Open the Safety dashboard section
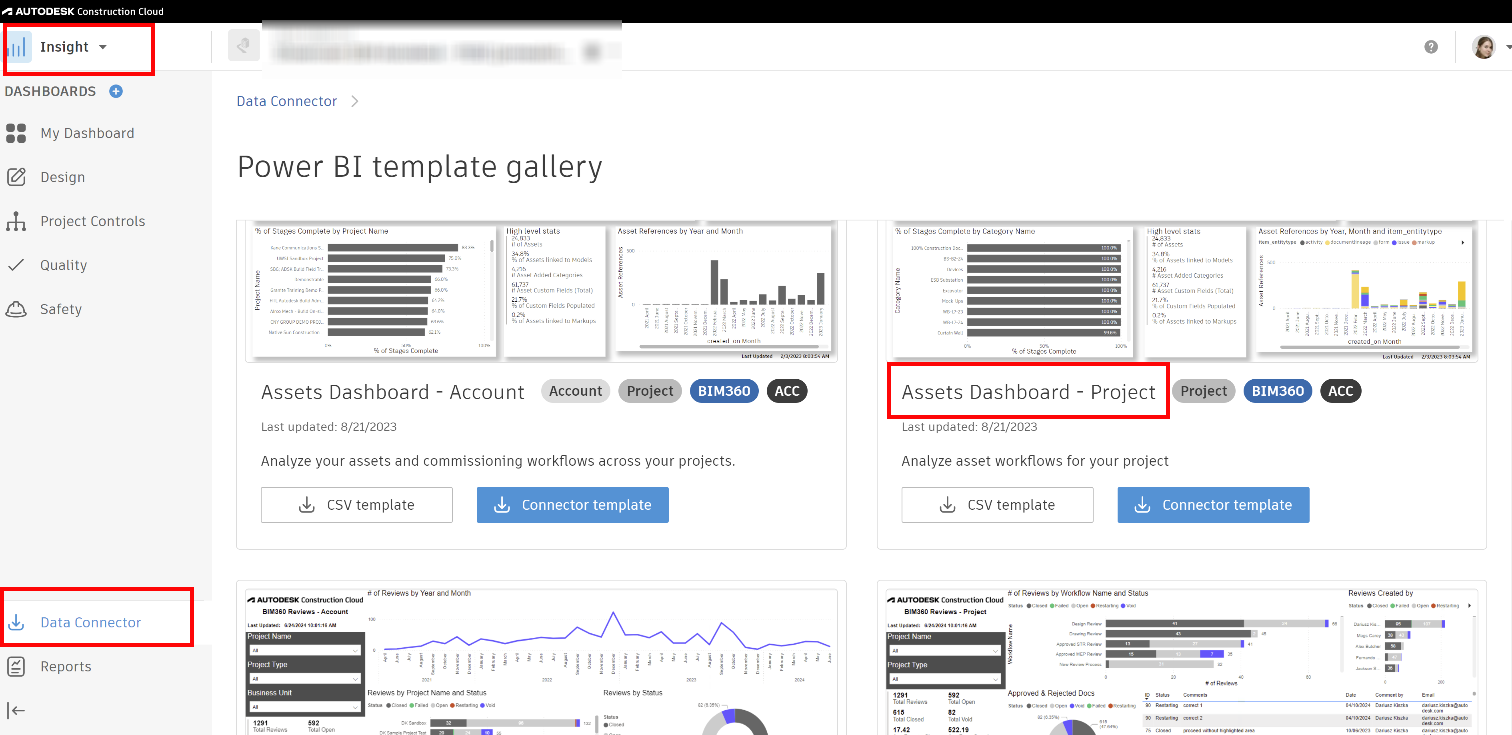Image resolution: width=1512 pixels, height=735 pixels. coord(58,308)
